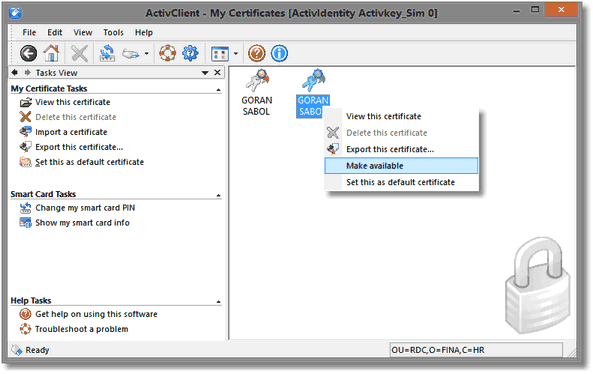
Task: Collapse the My Certificate Tasks section
Action: [219, 90]
